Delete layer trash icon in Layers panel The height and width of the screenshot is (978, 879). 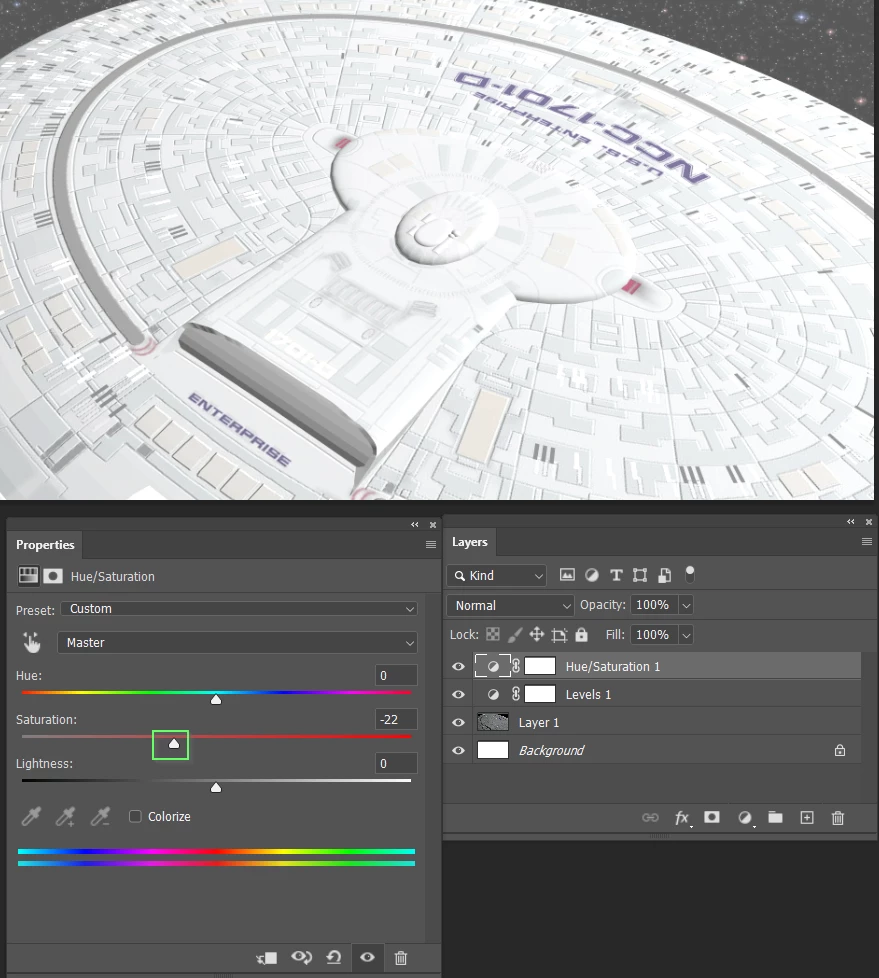click(838, 817)
